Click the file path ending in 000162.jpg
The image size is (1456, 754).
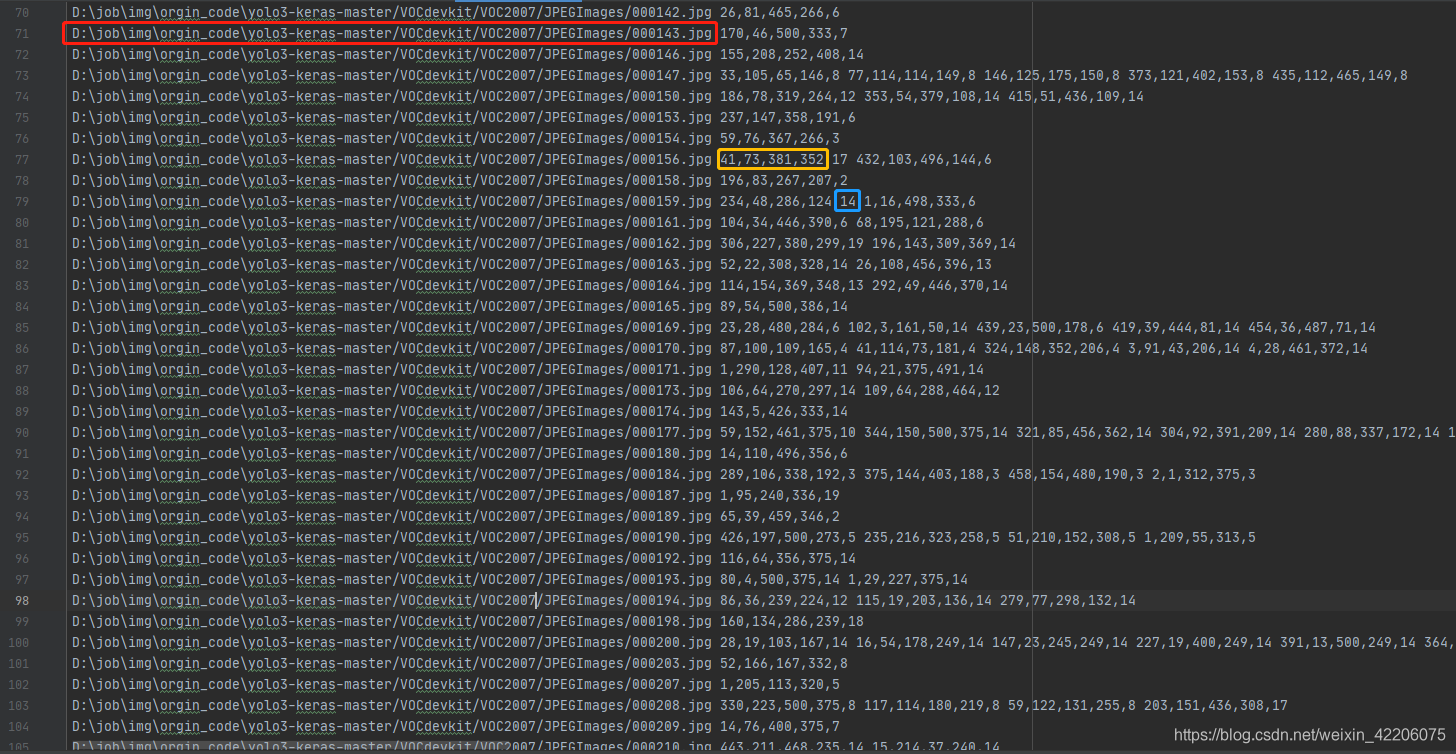click(x=392, y=244)
